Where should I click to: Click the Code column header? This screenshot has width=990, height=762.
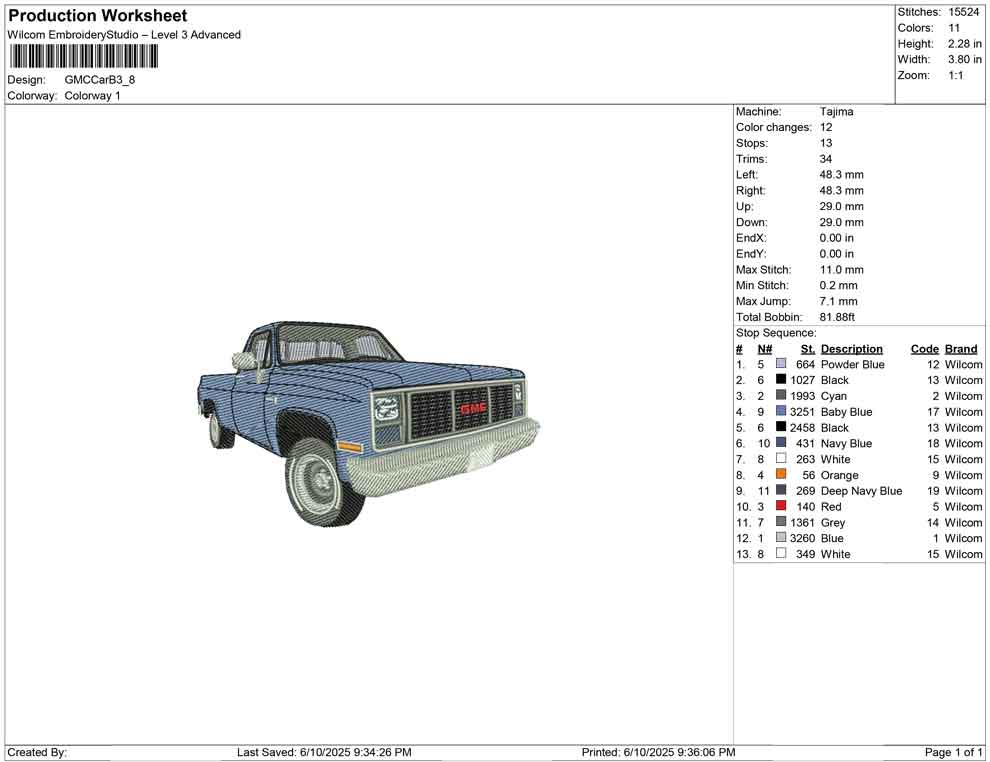pos(924,349)
